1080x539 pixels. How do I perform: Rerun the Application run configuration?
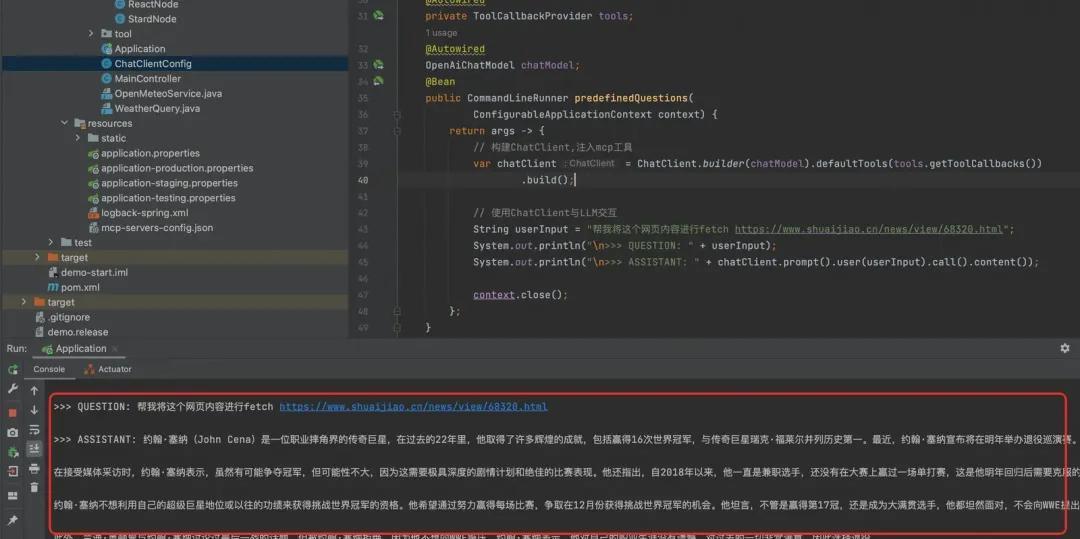click(13, 370)
